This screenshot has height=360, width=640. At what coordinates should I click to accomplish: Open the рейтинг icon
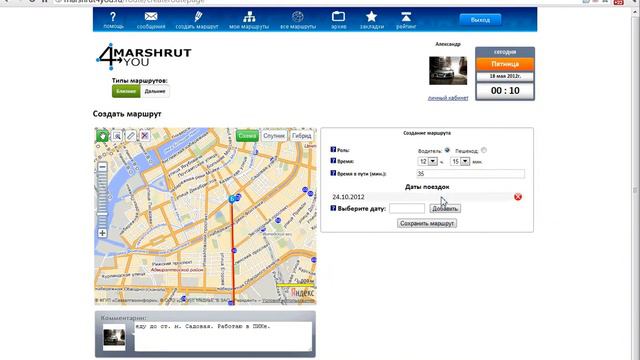coord(406,17)
